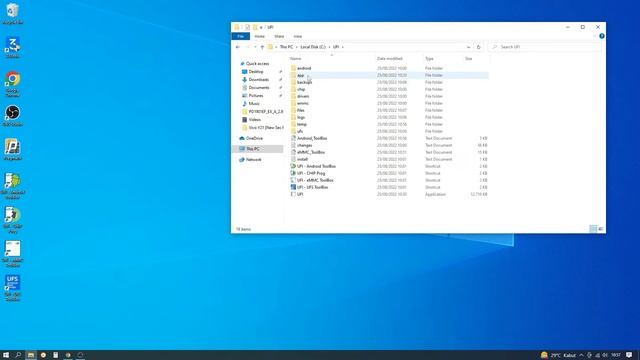Open Videos in navigation pane
Viewport: 640px width, 360px height.
point(255,120)
